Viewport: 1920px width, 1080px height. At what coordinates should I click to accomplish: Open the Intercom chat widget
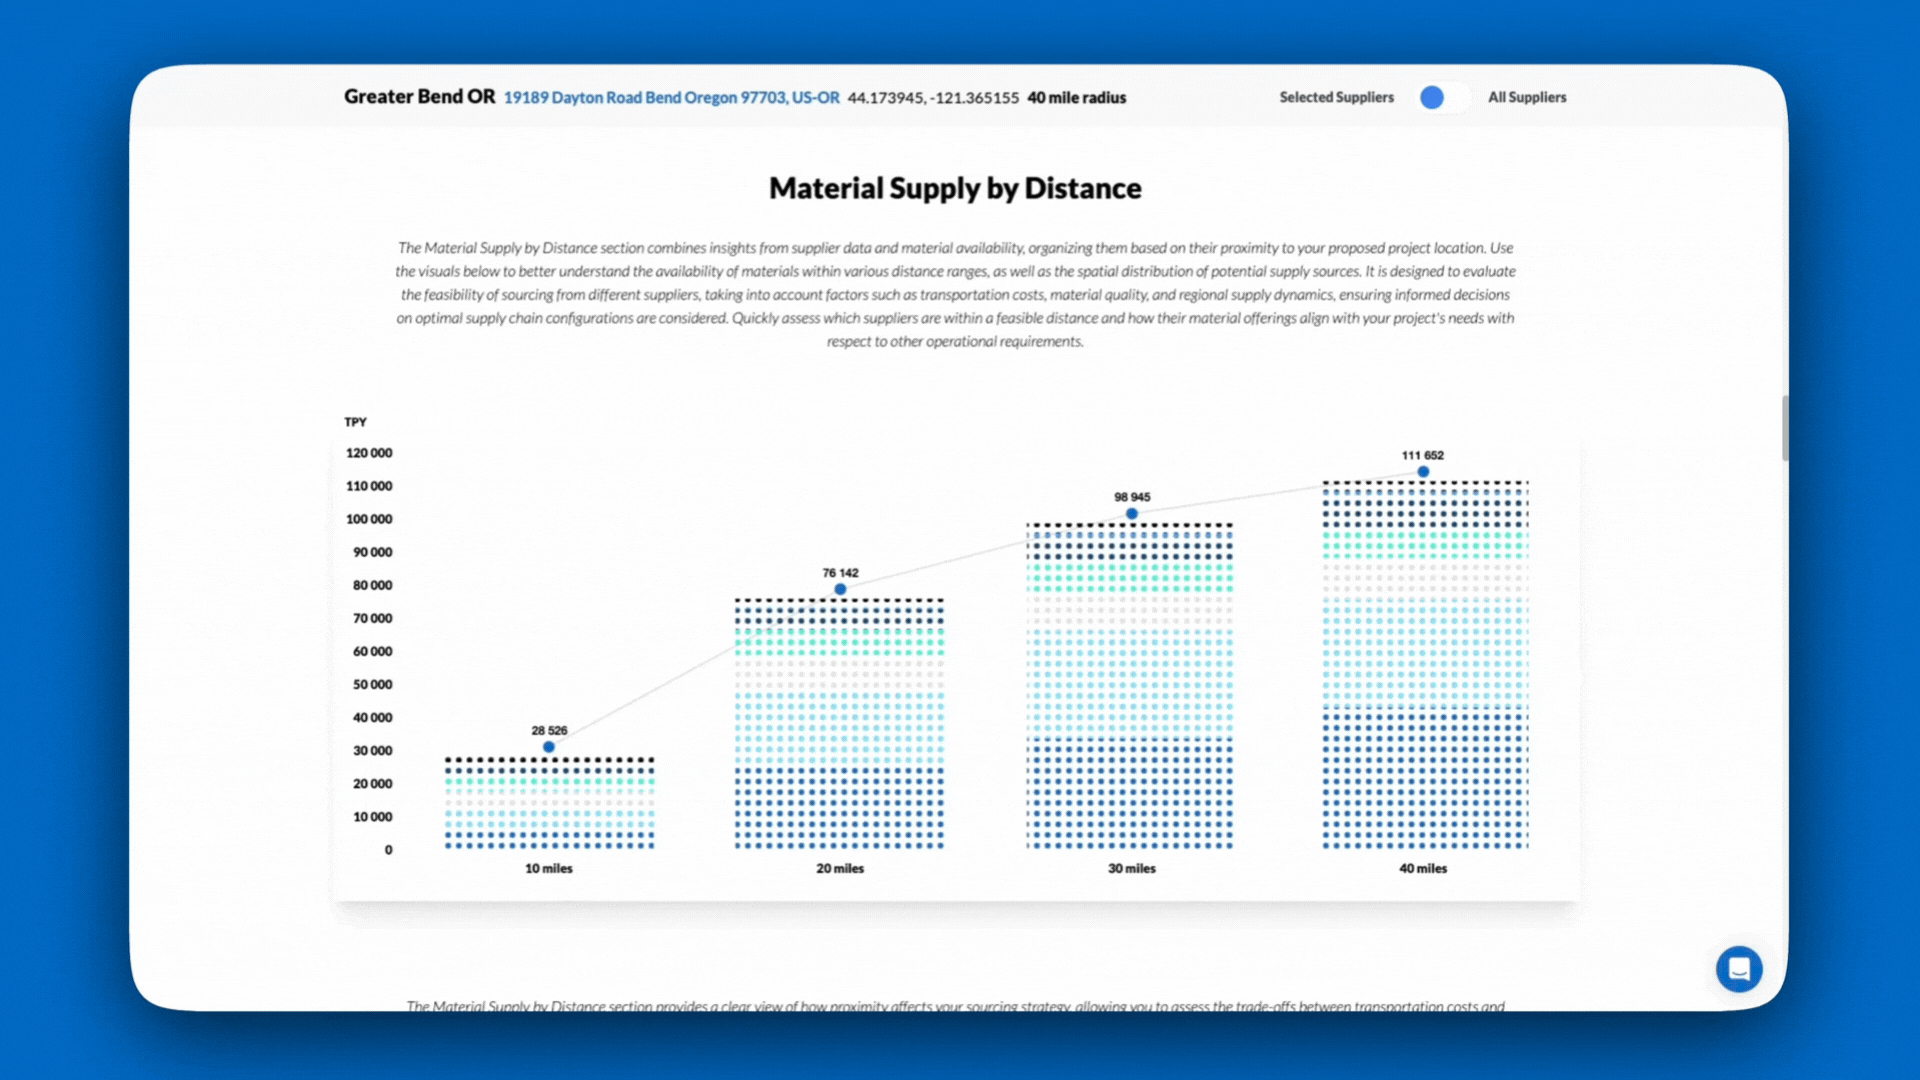(1739, 968)
